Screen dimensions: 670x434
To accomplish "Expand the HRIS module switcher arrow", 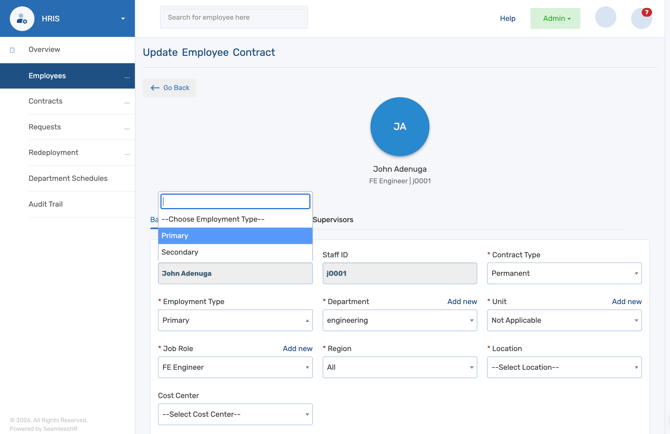I will click(x=123, y=19).
